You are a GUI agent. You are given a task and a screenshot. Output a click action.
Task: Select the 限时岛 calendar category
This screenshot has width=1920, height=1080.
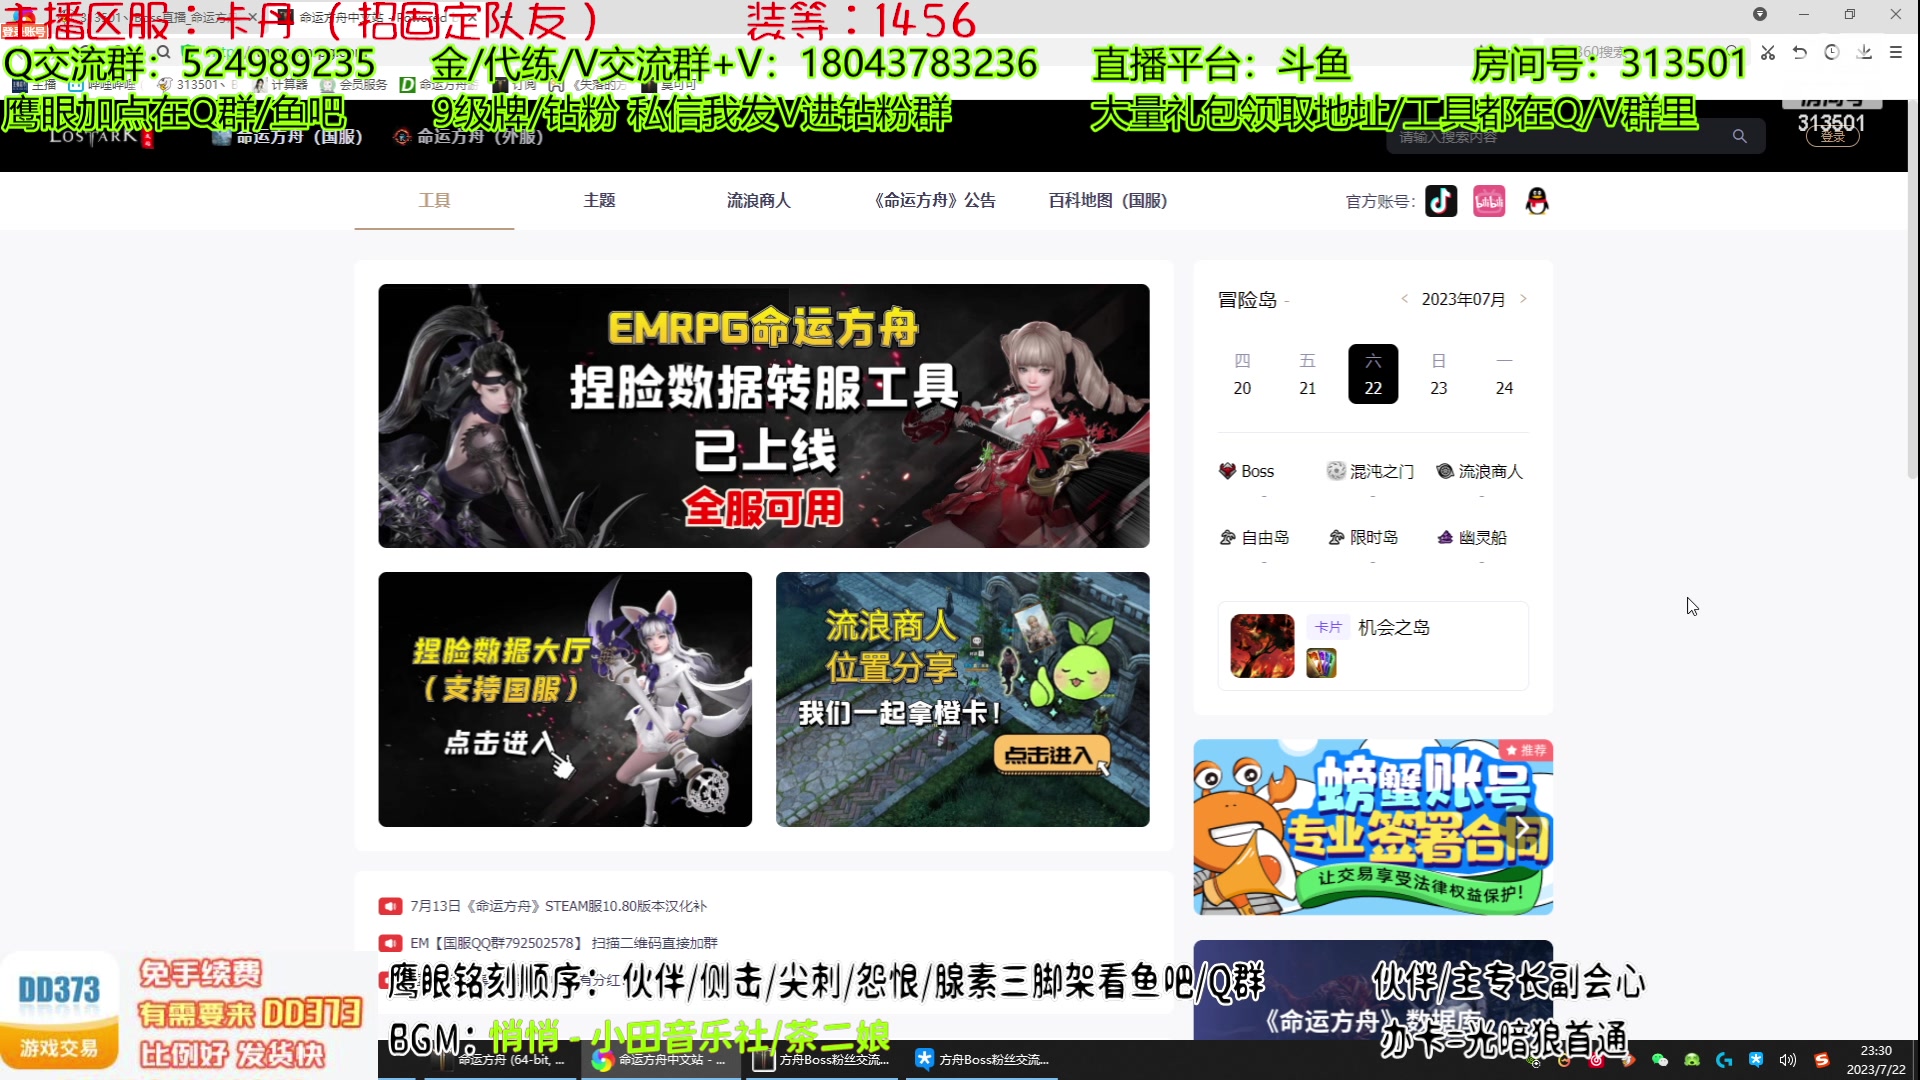(1363, 537)
